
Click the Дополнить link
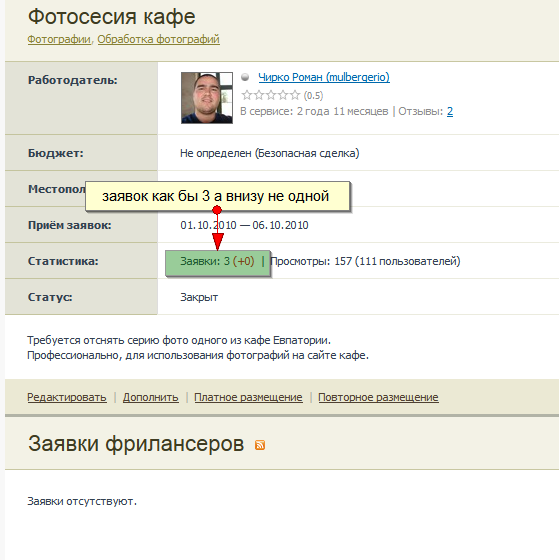click(x=151, y=397)
